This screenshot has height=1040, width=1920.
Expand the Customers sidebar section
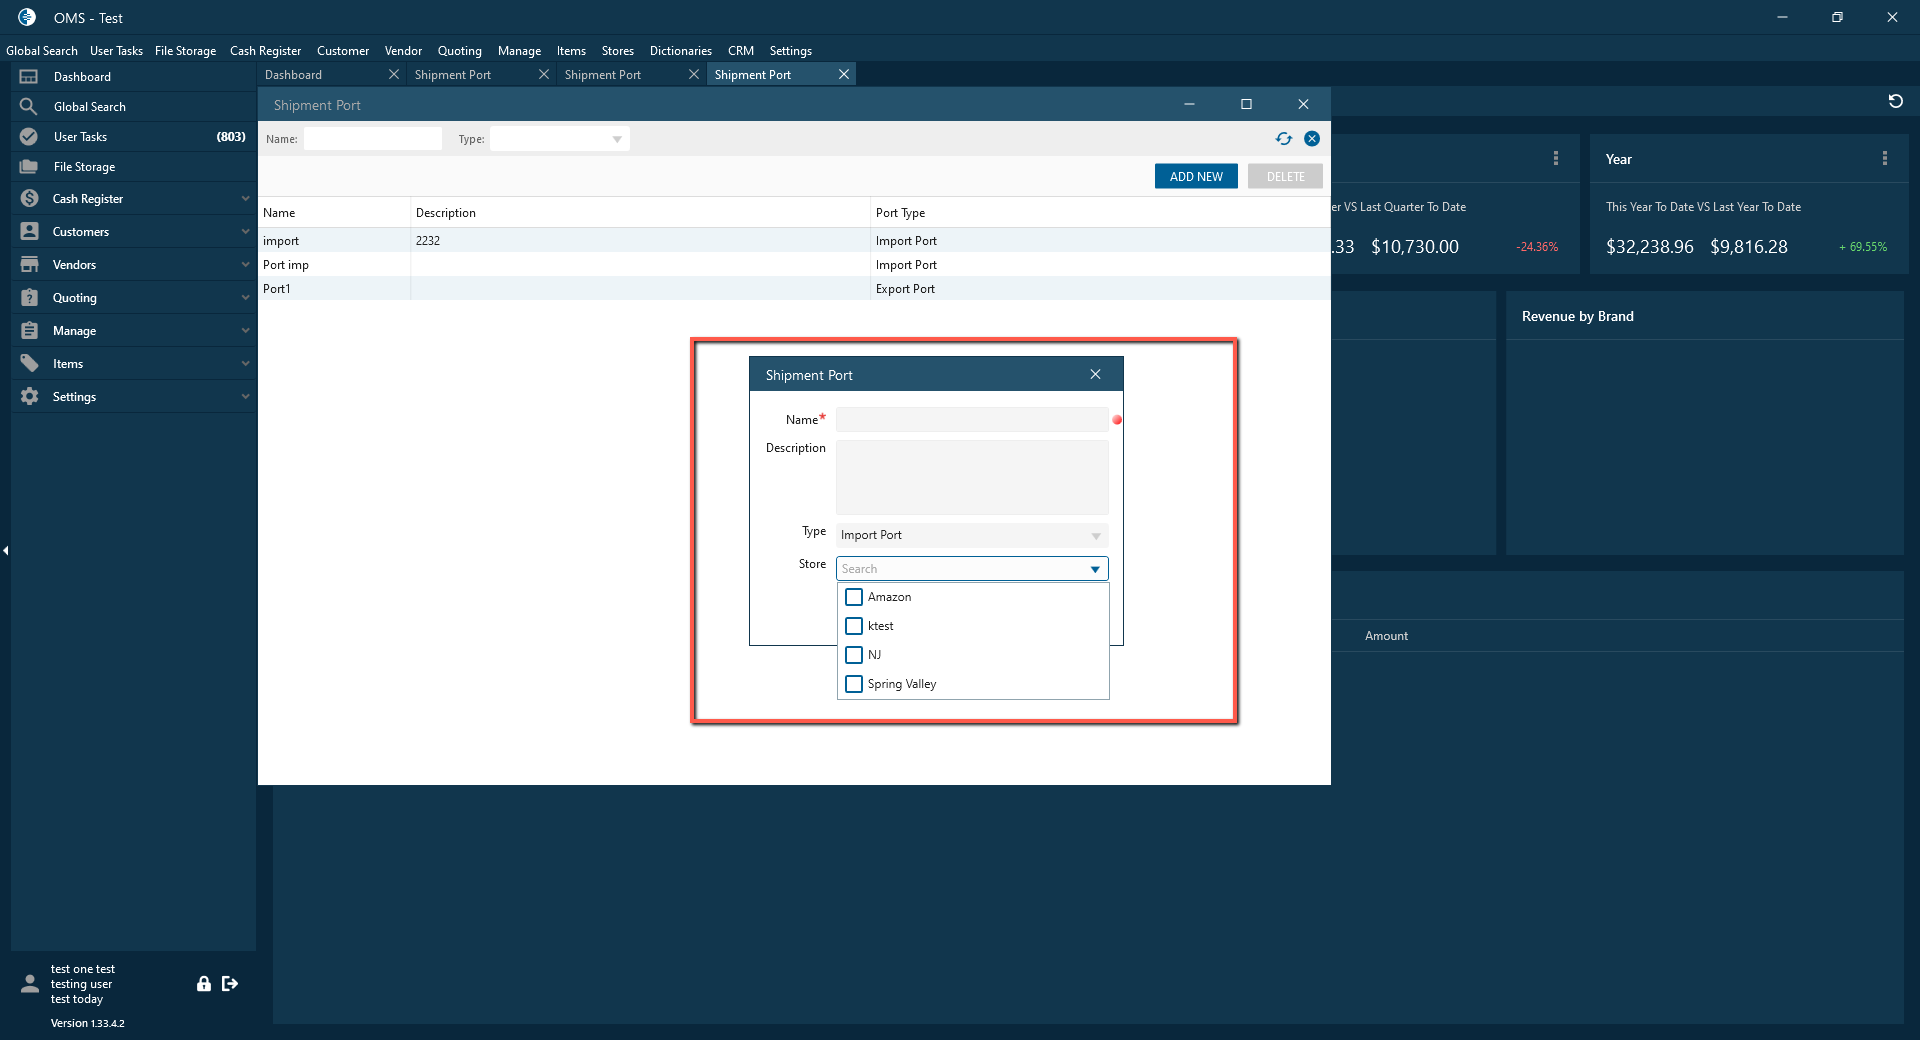coord(245,232)
